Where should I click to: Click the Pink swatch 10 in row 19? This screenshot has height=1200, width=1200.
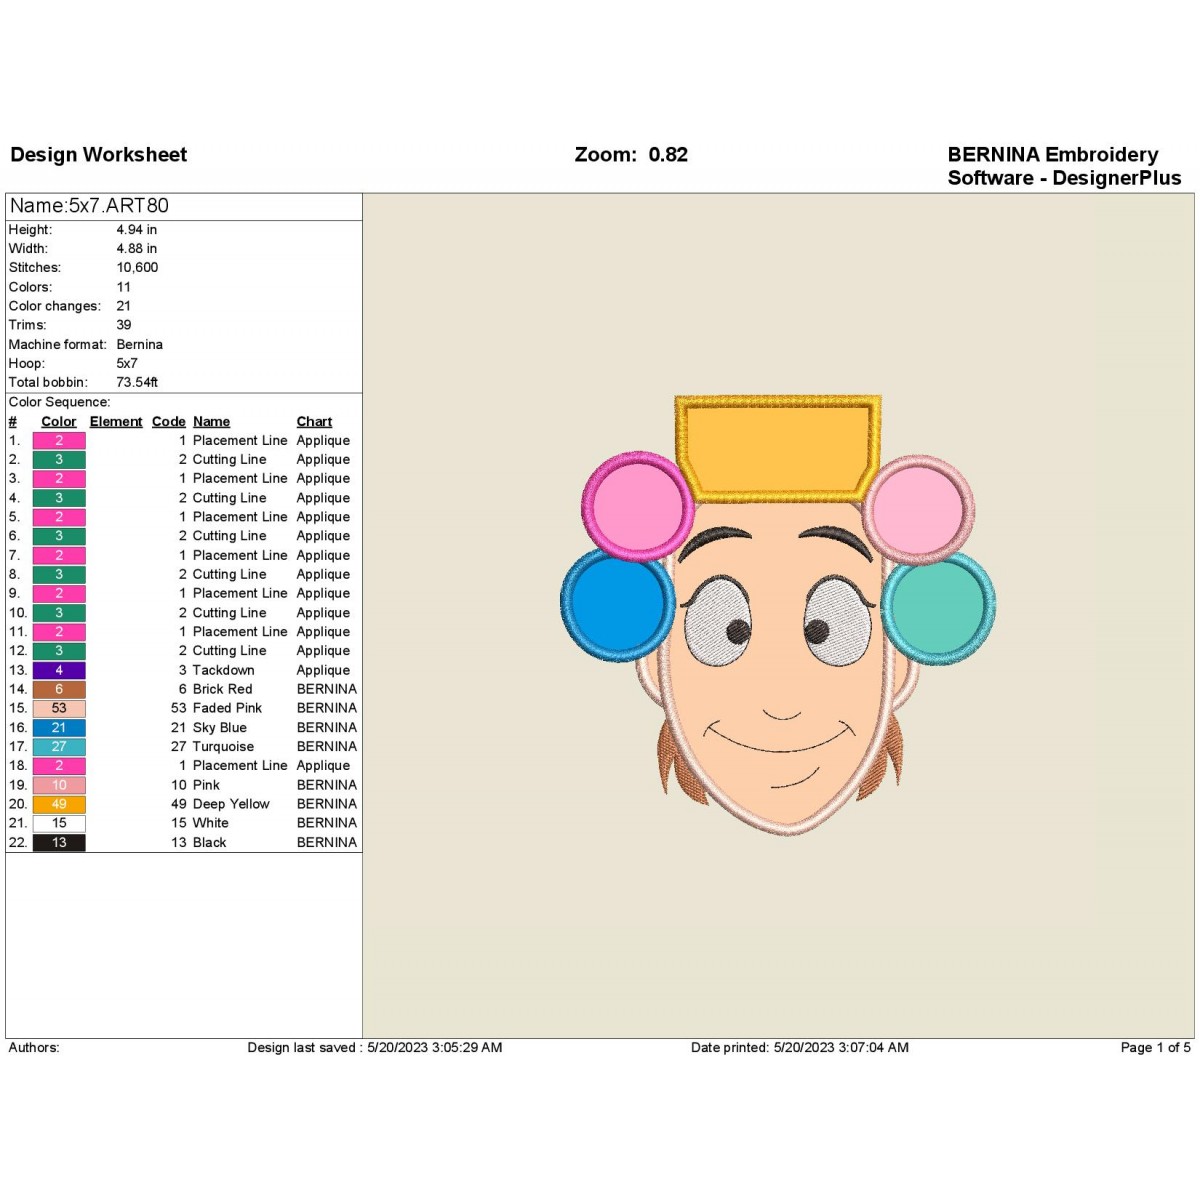pos(59,786)
